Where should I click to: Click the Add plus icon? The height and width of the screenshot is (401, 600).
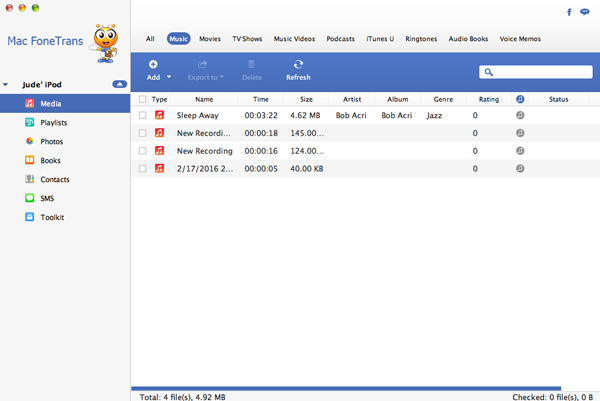click(153, 64)
